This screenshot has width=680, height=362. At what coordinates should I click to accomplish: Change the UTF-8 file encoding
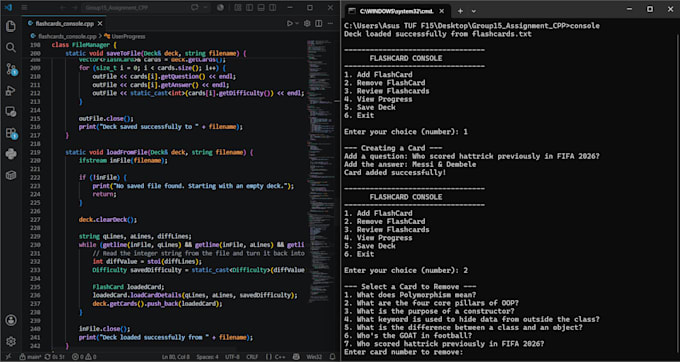232,357
